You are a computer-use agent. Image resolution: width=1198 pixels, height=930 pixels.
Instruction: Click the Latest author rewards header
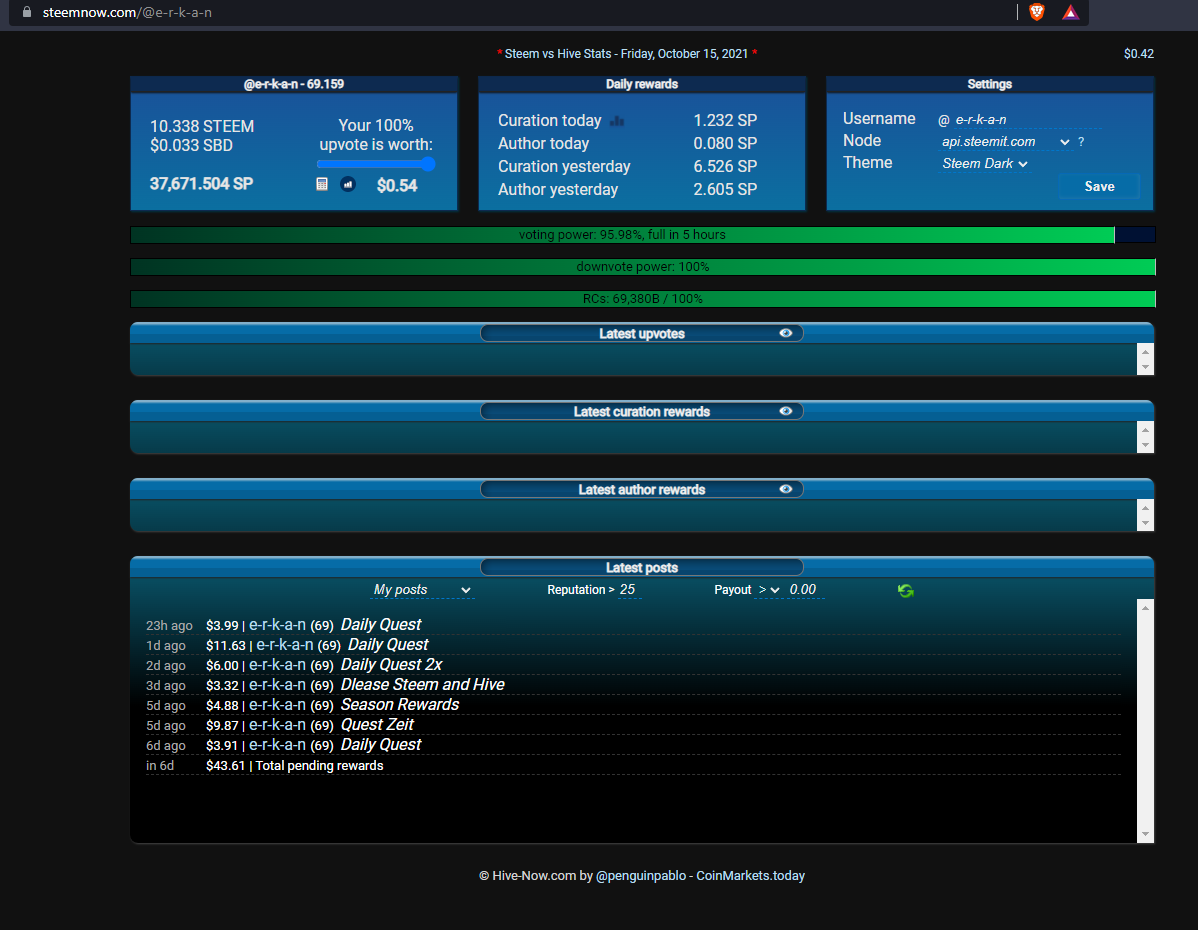(x=642, y=489)
